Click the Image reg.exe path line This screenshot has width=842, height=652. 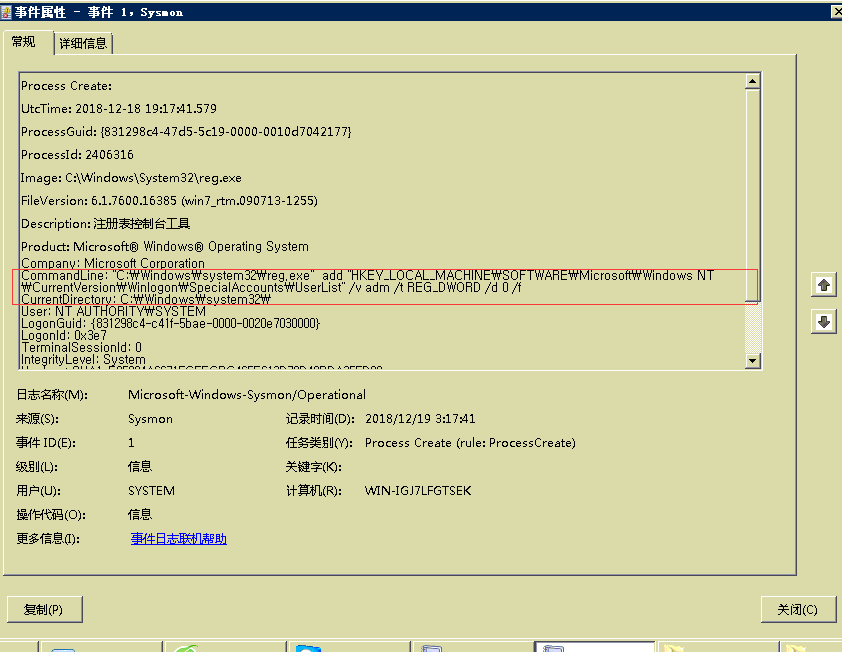pyautogui.click(x=131, y=178)
